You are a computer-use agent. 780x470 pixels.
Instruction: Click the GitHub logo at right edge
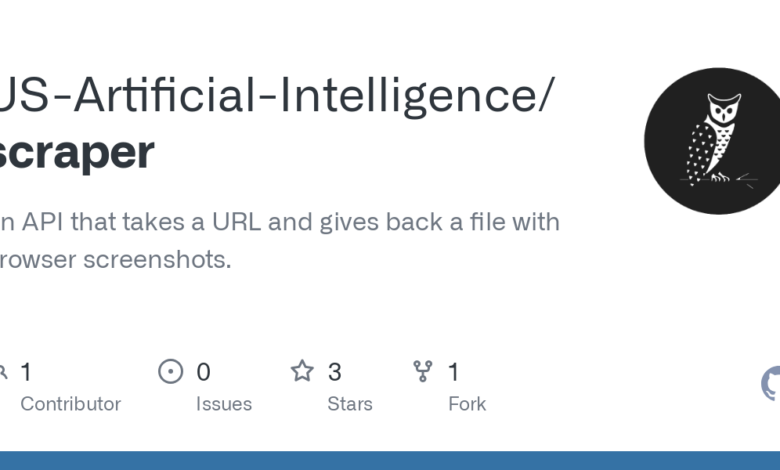click(772, 384)
